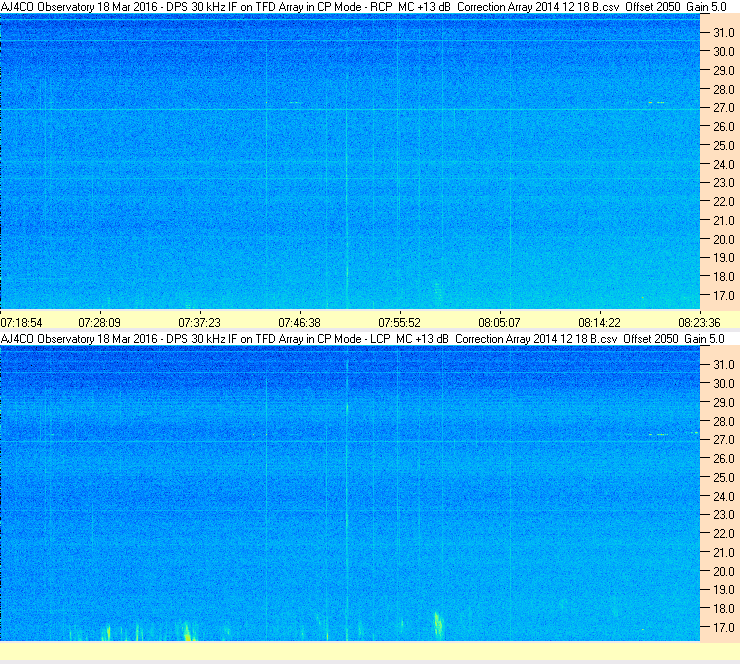Pick the 20.0 axis value in LCP panel
Viewport: 740px width, 664px height.
[x=724, y=572]
